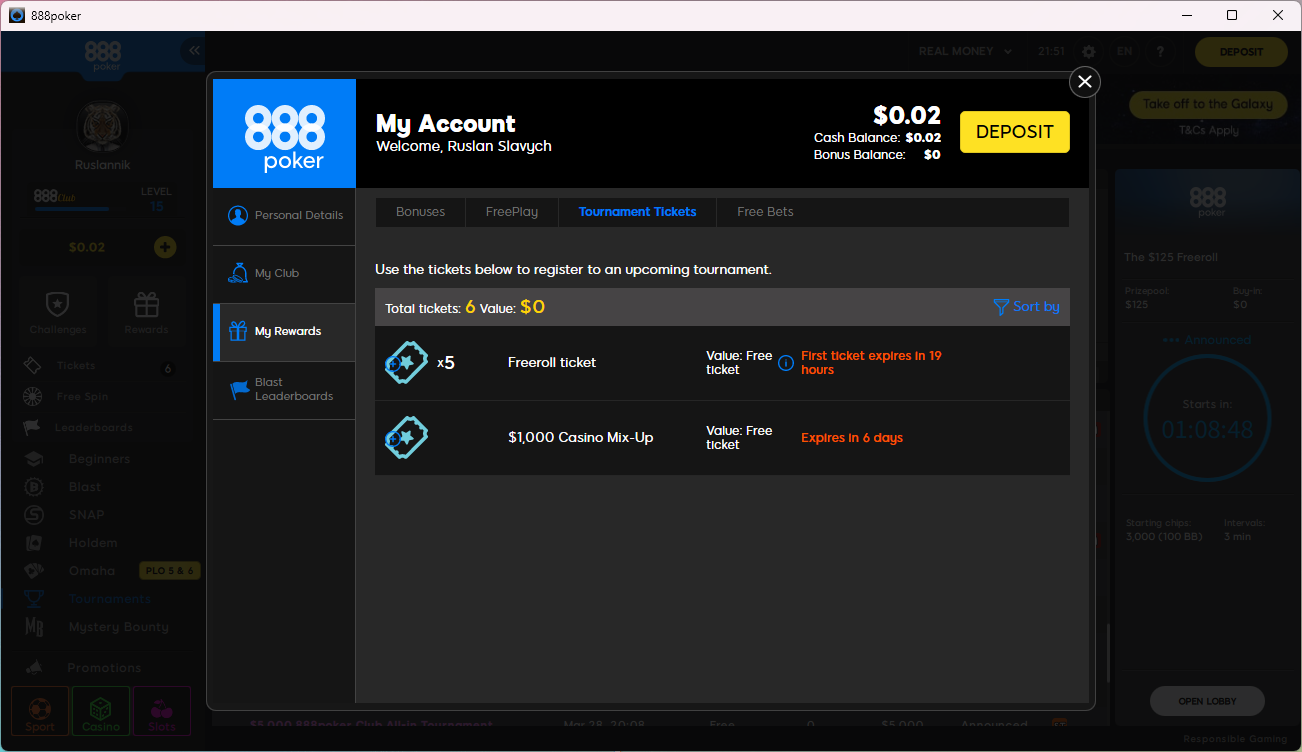Click the $1,000 Casino Mix-Up ticket icon

[x=406, y=438]
